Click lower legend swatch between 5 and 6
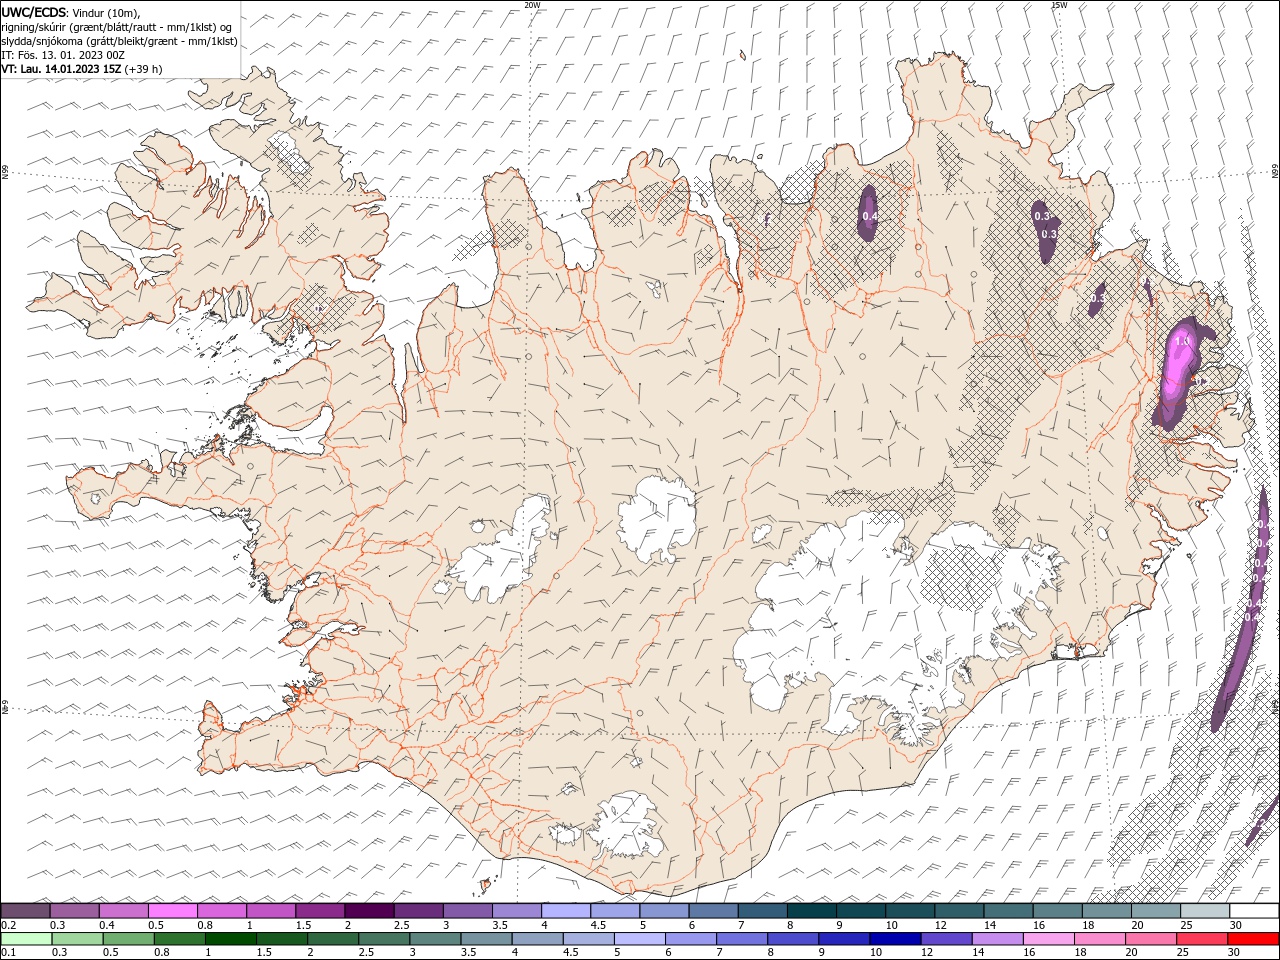 click(639, 939)
